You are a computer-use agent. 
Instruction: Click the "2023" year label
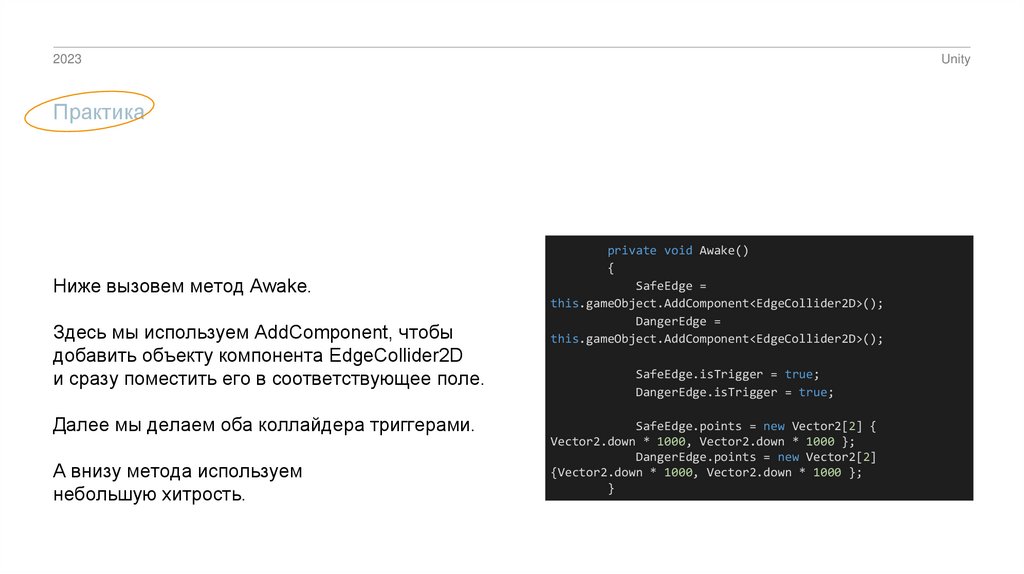pyautogui.click(x=67, y=60)
